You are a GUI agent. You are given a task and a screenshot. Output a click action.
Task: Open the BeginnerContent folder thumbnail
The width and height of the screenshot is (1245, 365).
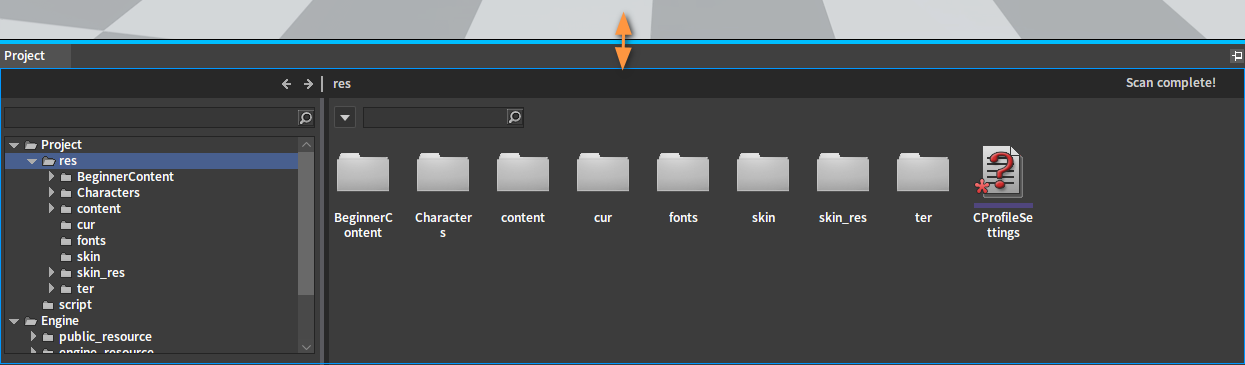pyautogui.click(x=363, y=172)
